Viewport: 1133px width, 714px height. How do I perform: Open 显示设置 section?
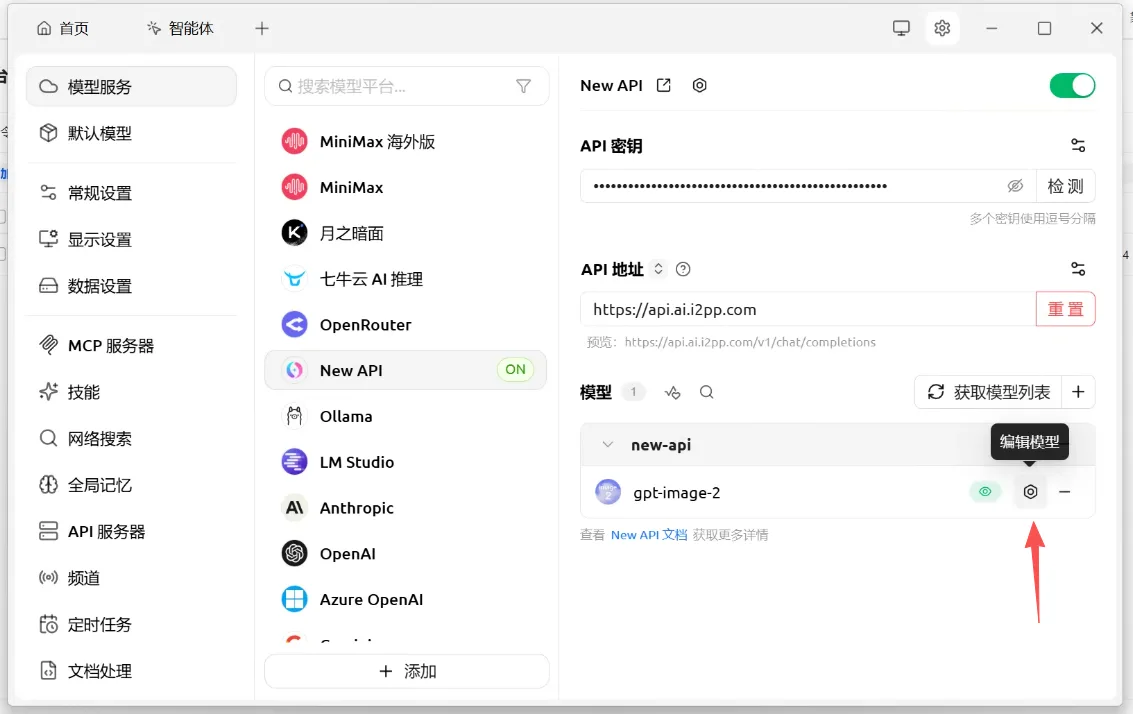[132, 239]
